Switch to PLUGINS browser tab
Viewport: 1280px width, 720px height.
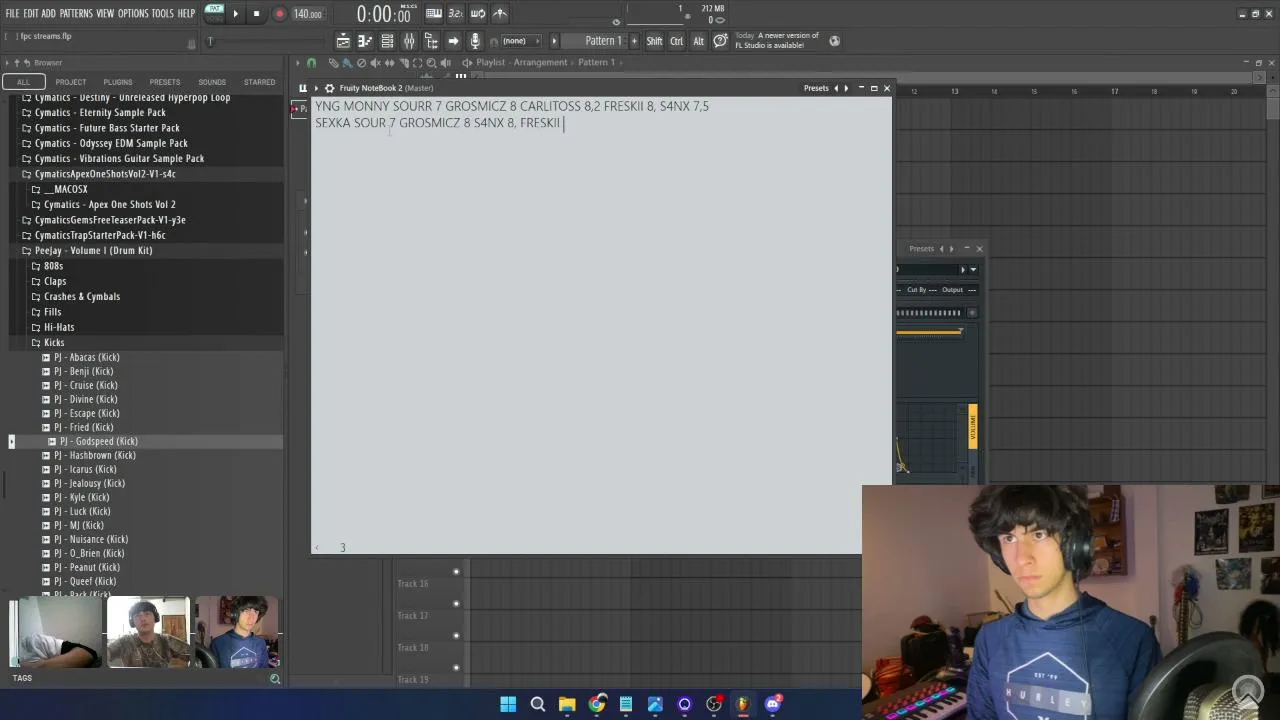(x=118, y=82)
